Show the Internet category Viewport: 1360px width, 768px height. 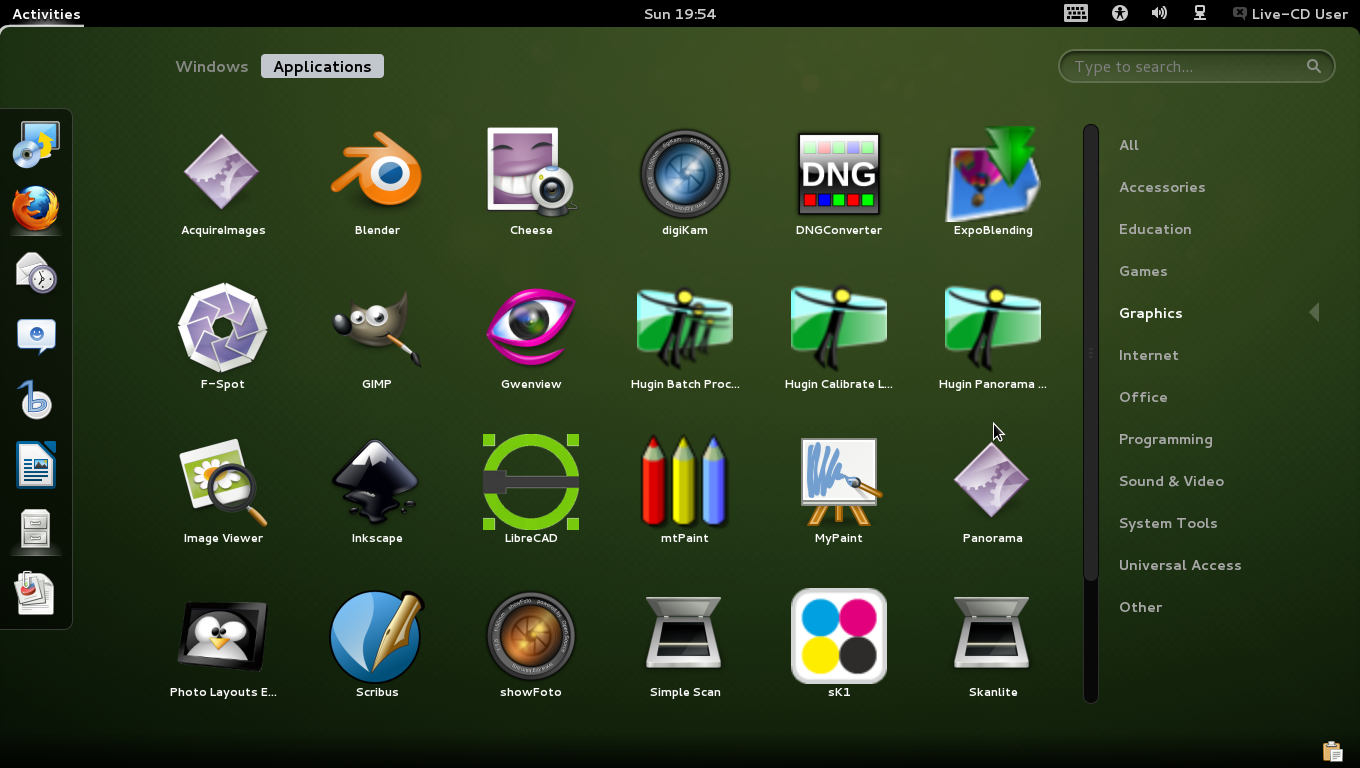click(1148, 355)
